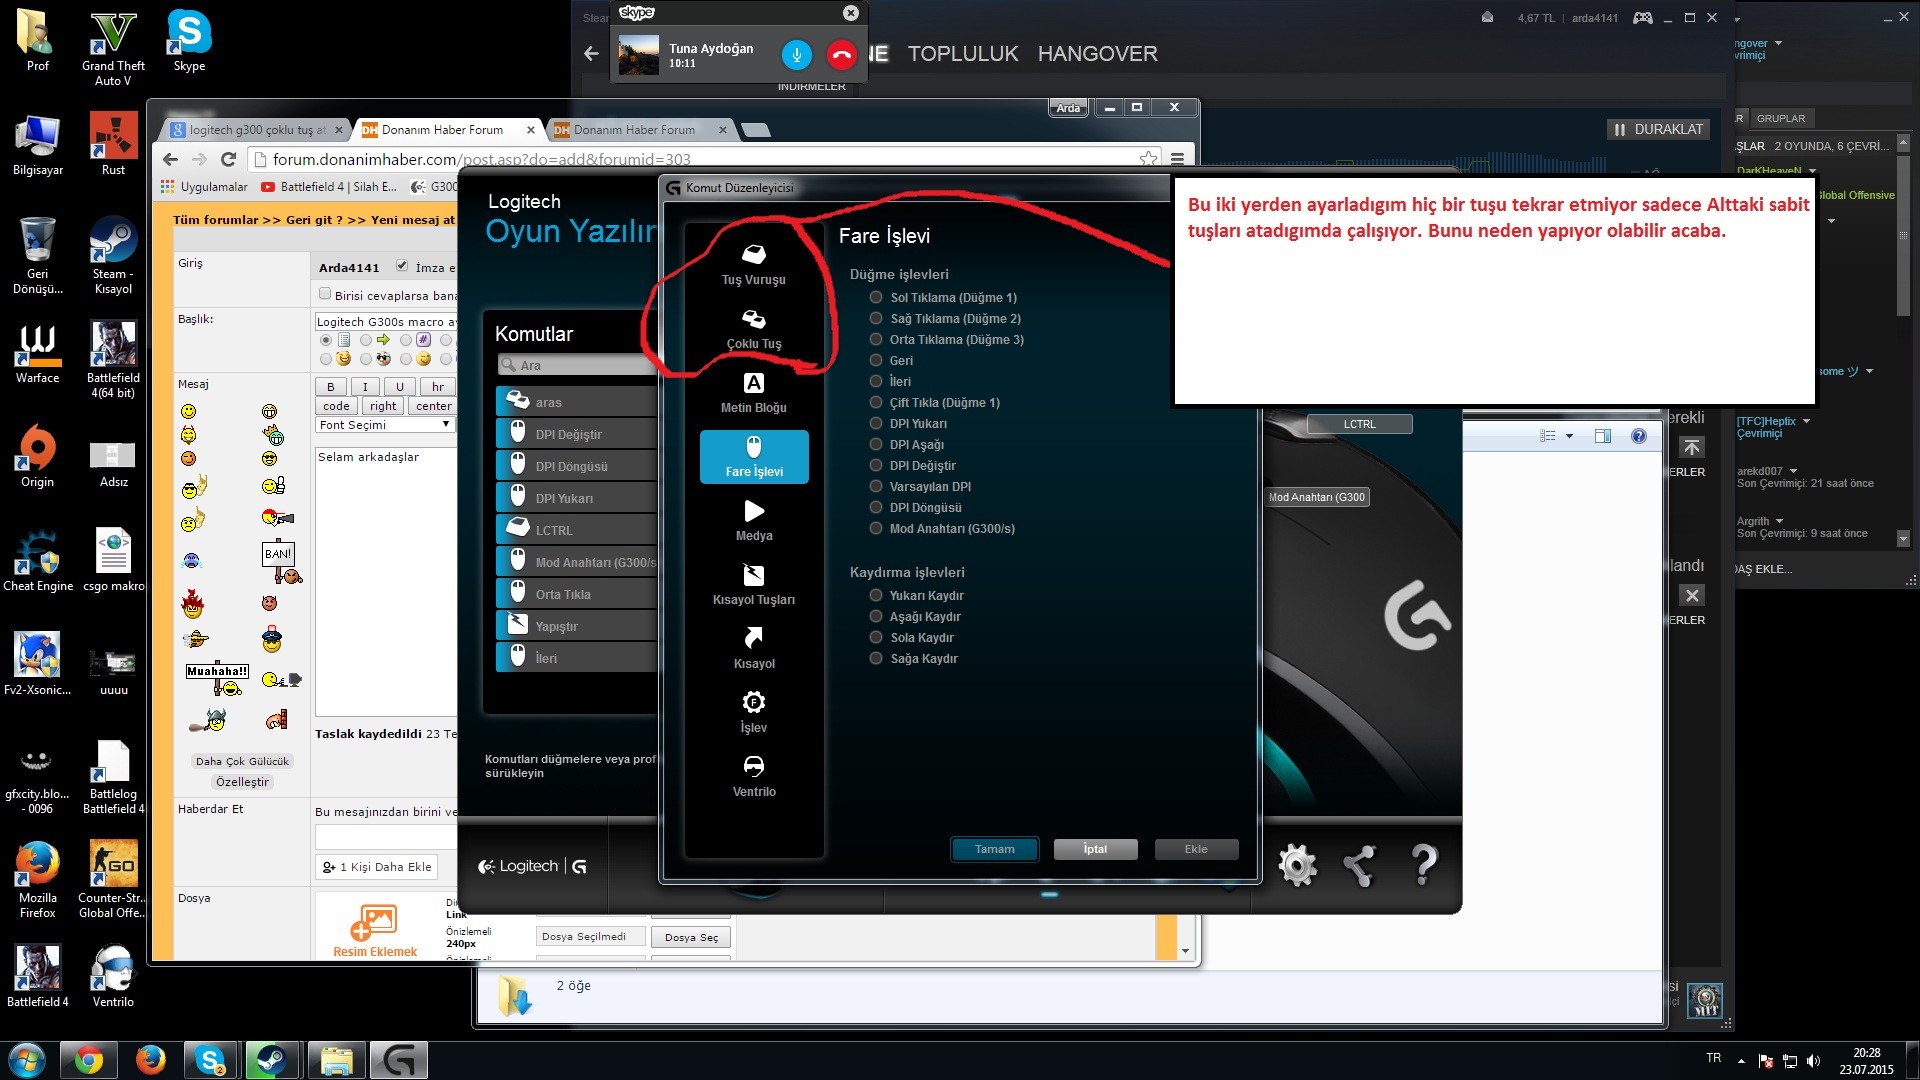Click Logitech Gaming Software taskbar icon

(399, 1060)
